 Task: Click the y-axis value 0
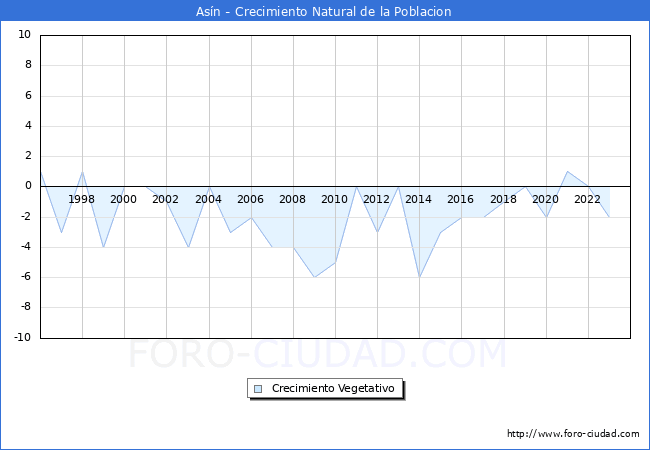pos(28,186)
